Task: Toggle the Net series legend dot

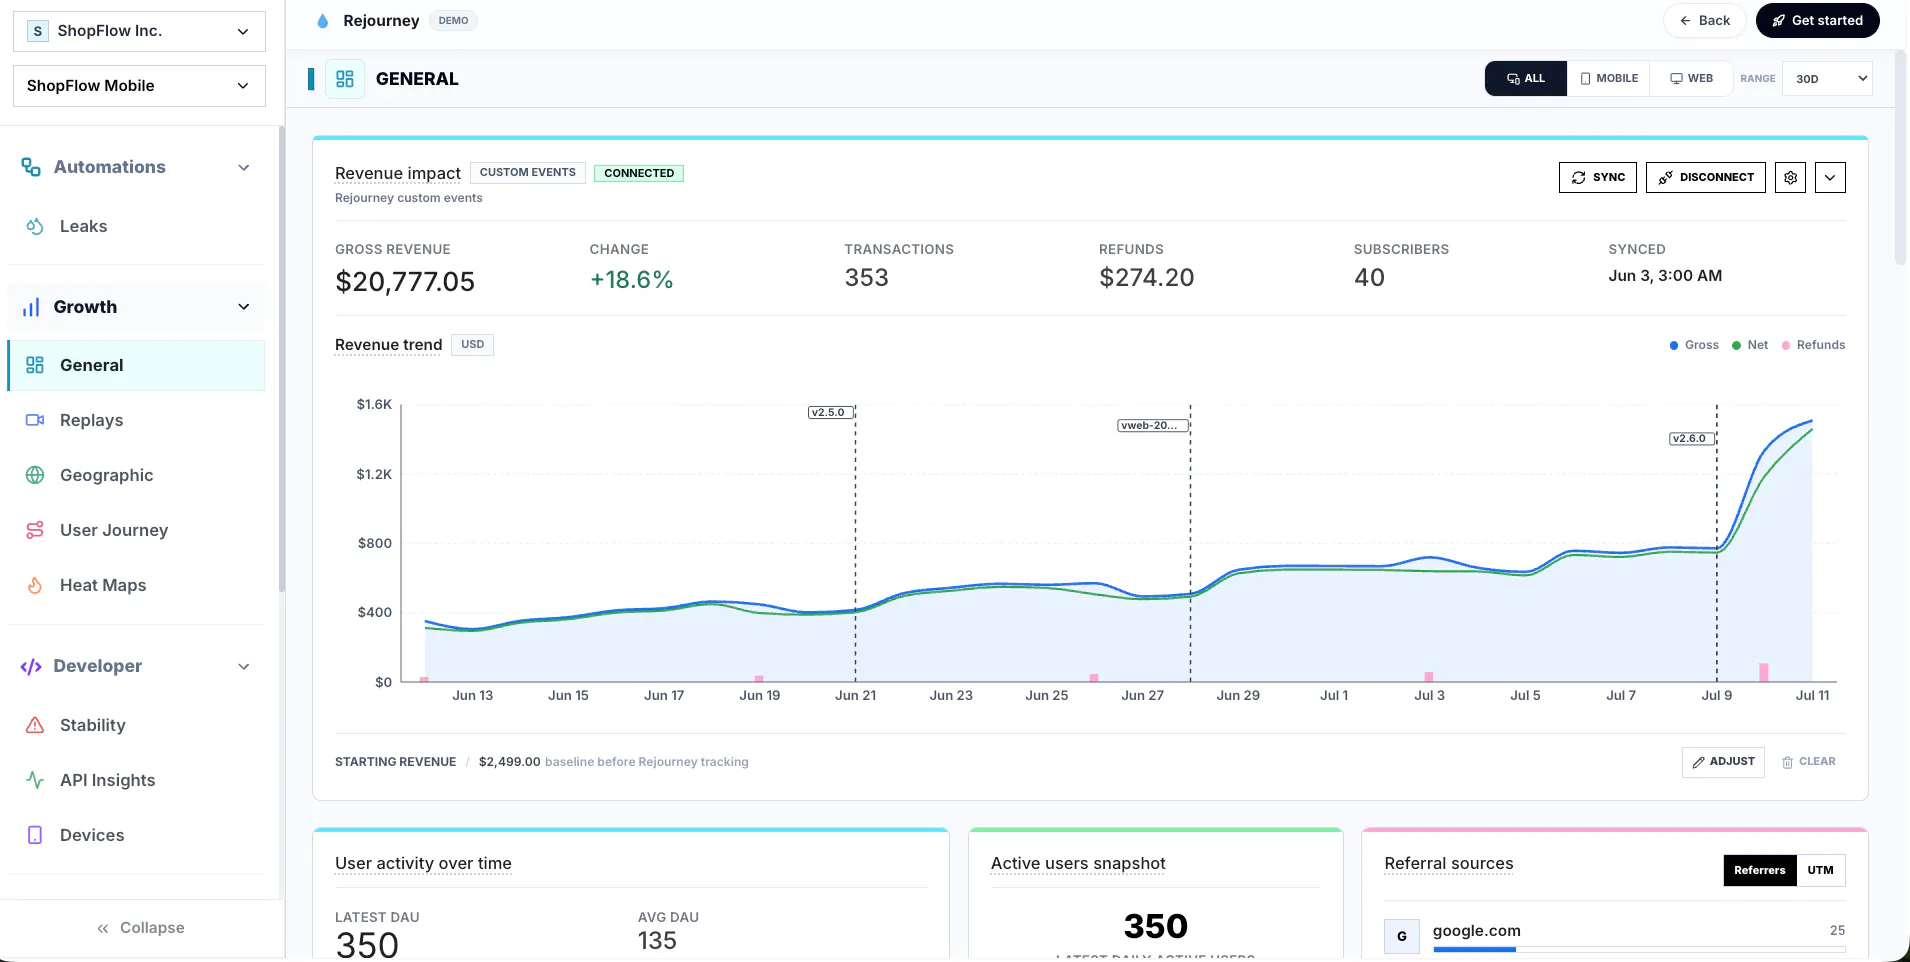Action: [x=1737, y=345]
